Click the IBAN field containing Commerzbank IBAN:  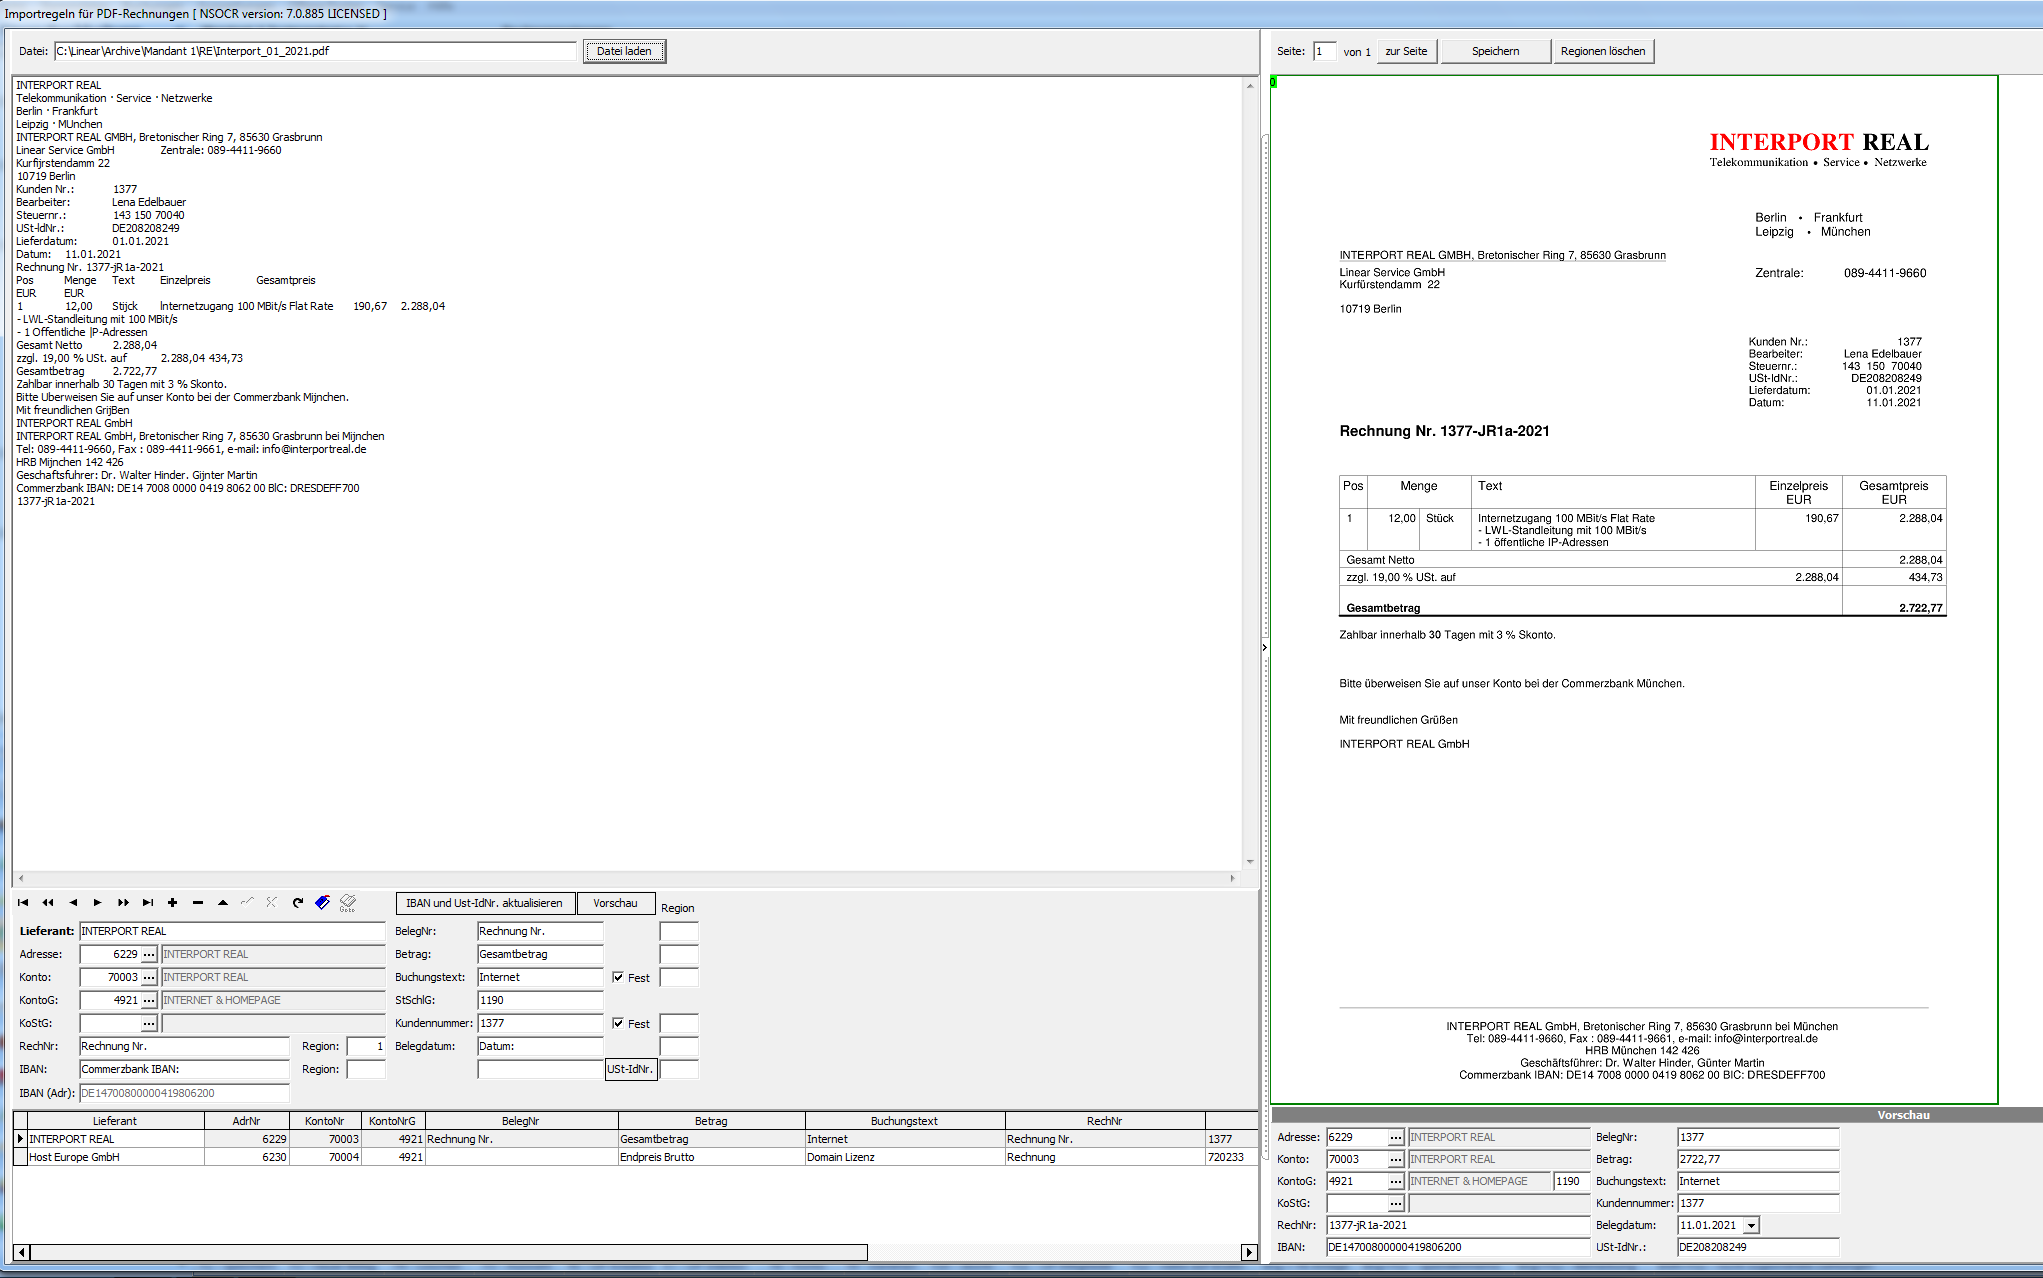[x=184, y=1069]
